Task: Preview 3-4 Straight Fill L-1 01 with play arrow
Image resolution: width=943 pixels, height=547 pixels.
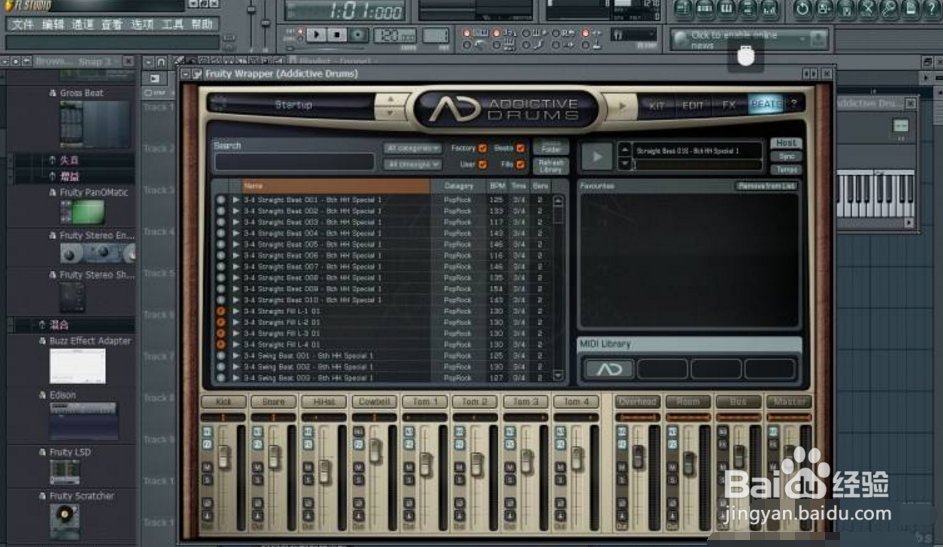Action: tap(236, 311)
